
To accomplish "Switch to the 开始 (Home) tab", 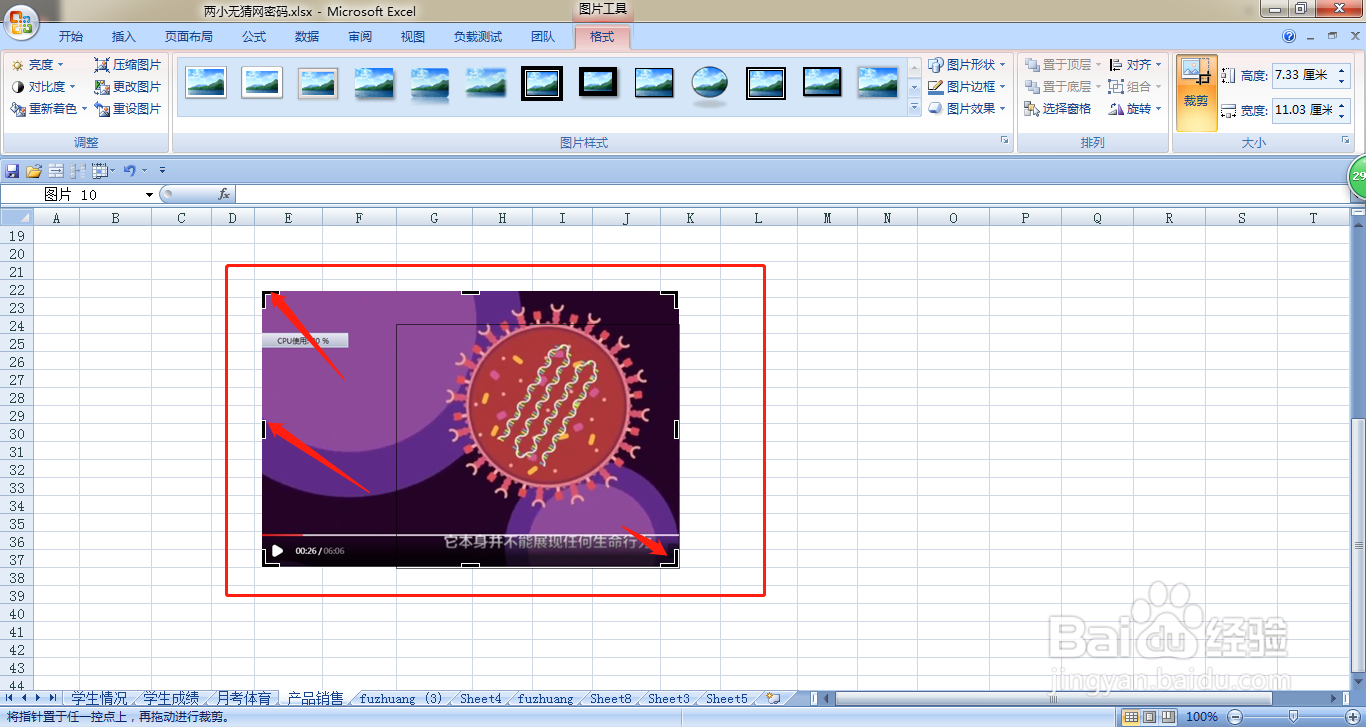I will [70, 37].
